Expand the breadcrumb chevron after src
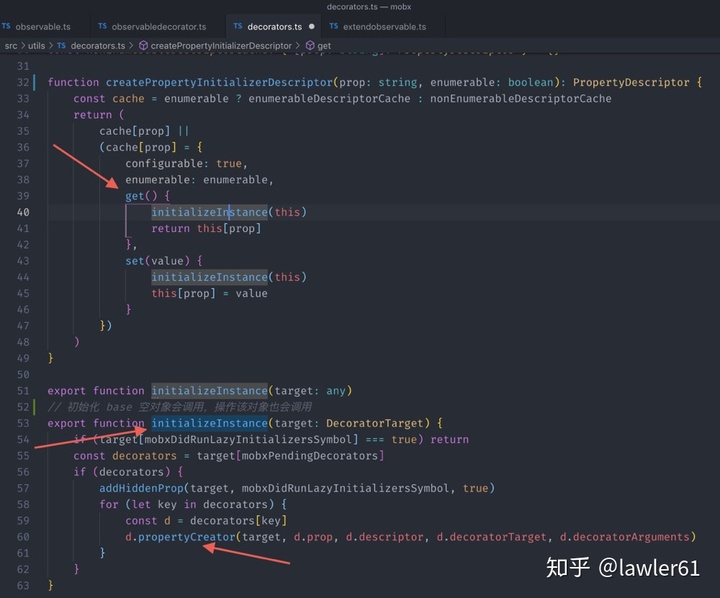 pyautogui.click(x=23, y=45)
